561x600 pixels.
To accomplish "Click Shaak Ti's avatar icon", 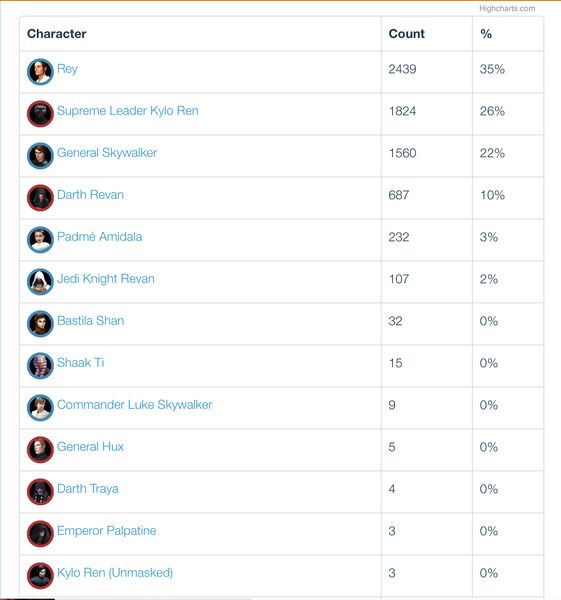I will click(40, 365).
